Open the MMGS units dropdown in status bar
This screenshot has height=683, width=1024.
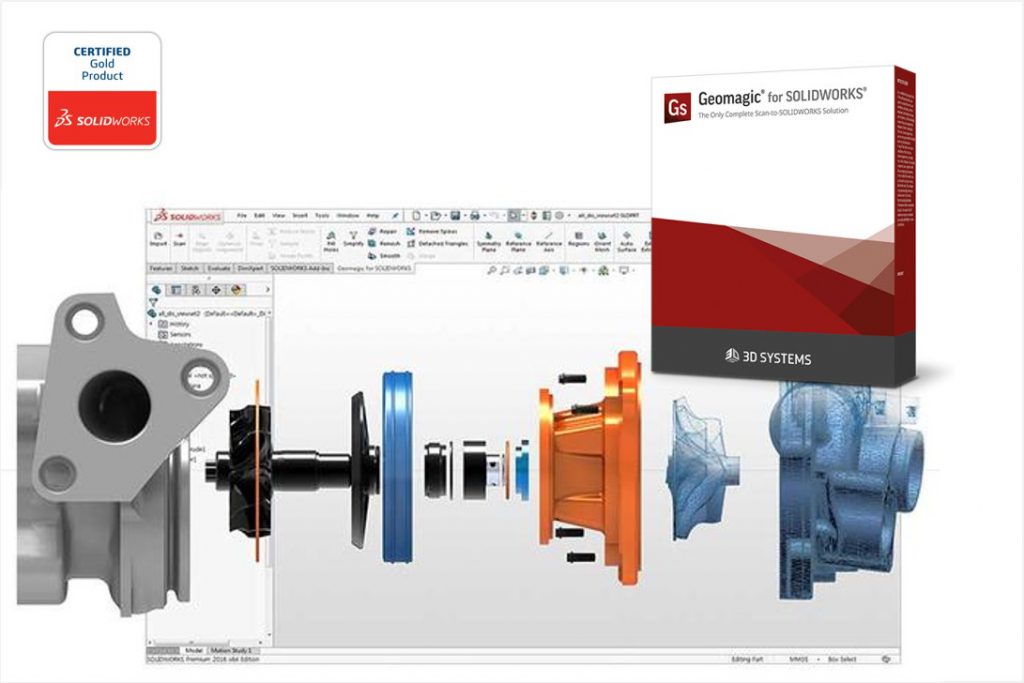[803, 659]
